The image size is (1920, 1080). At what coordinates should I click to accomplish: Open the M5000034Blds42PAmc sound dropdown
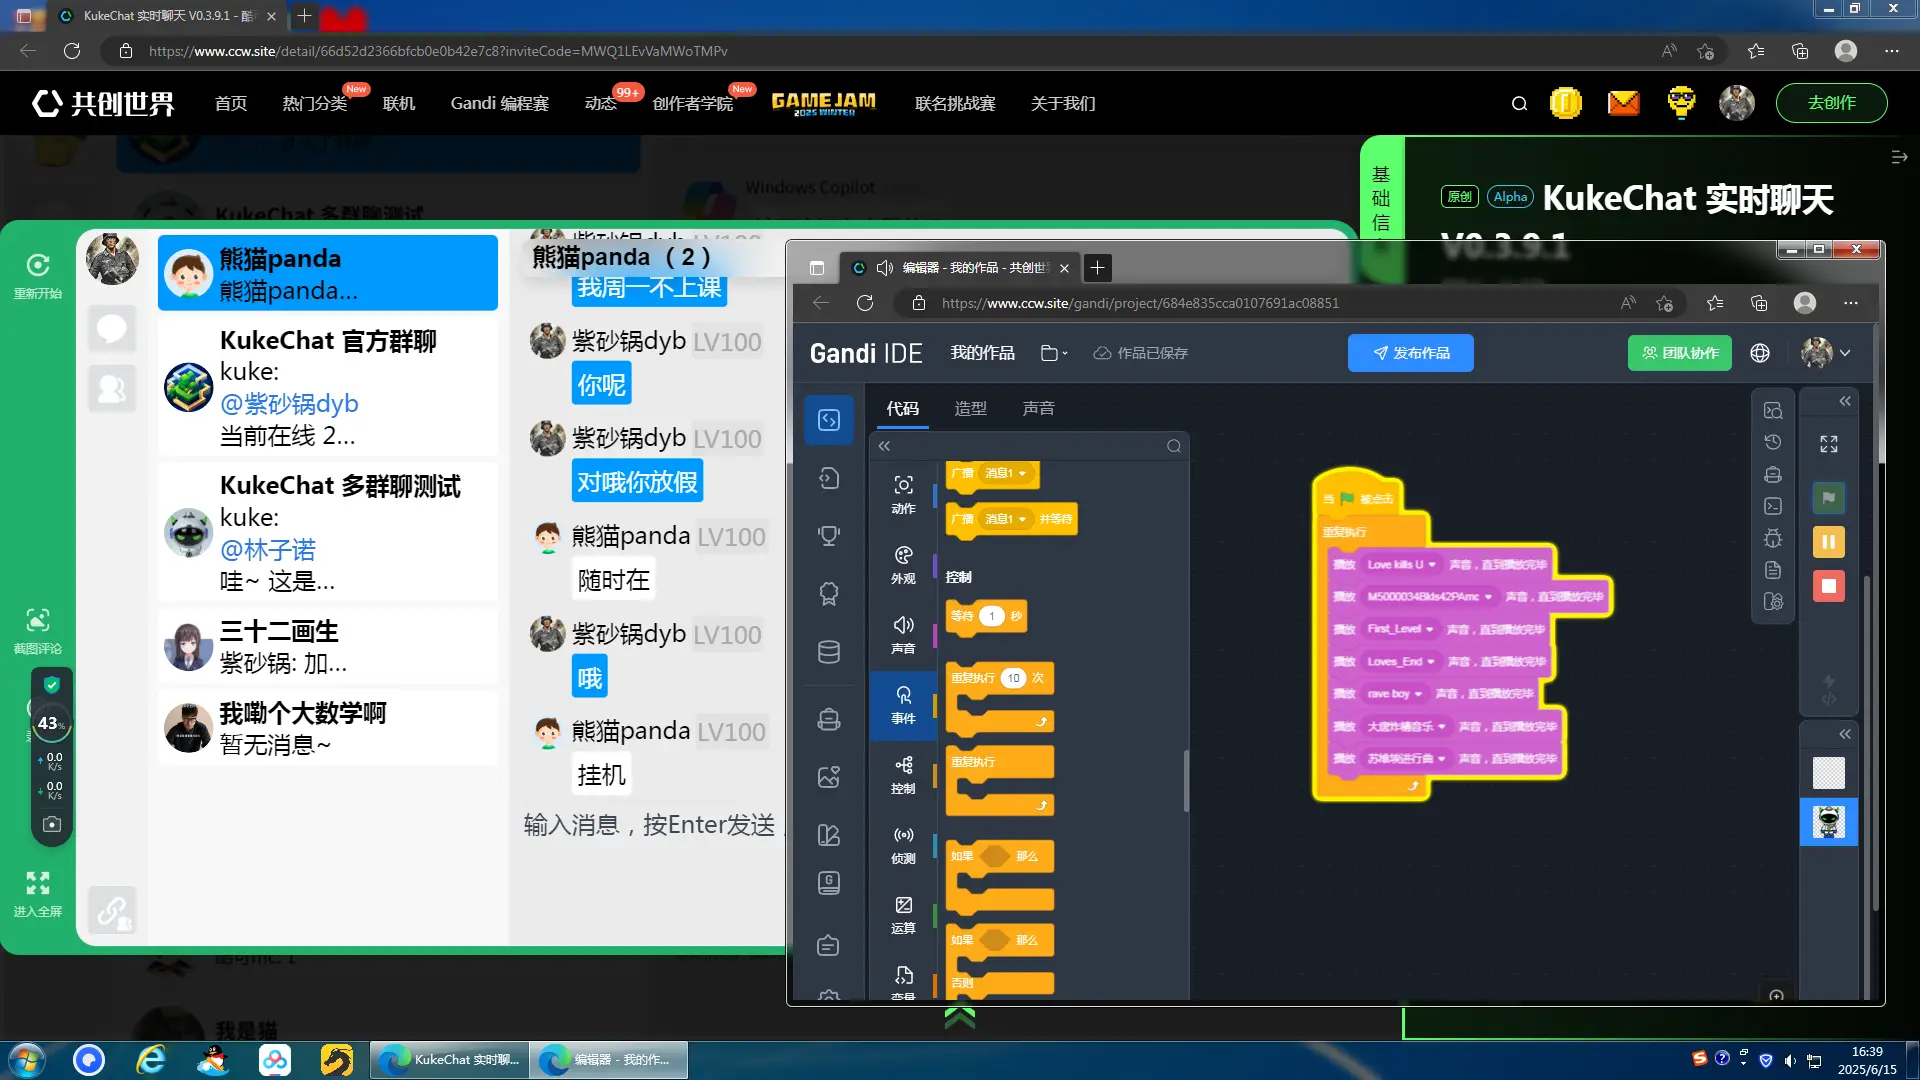1430,597
